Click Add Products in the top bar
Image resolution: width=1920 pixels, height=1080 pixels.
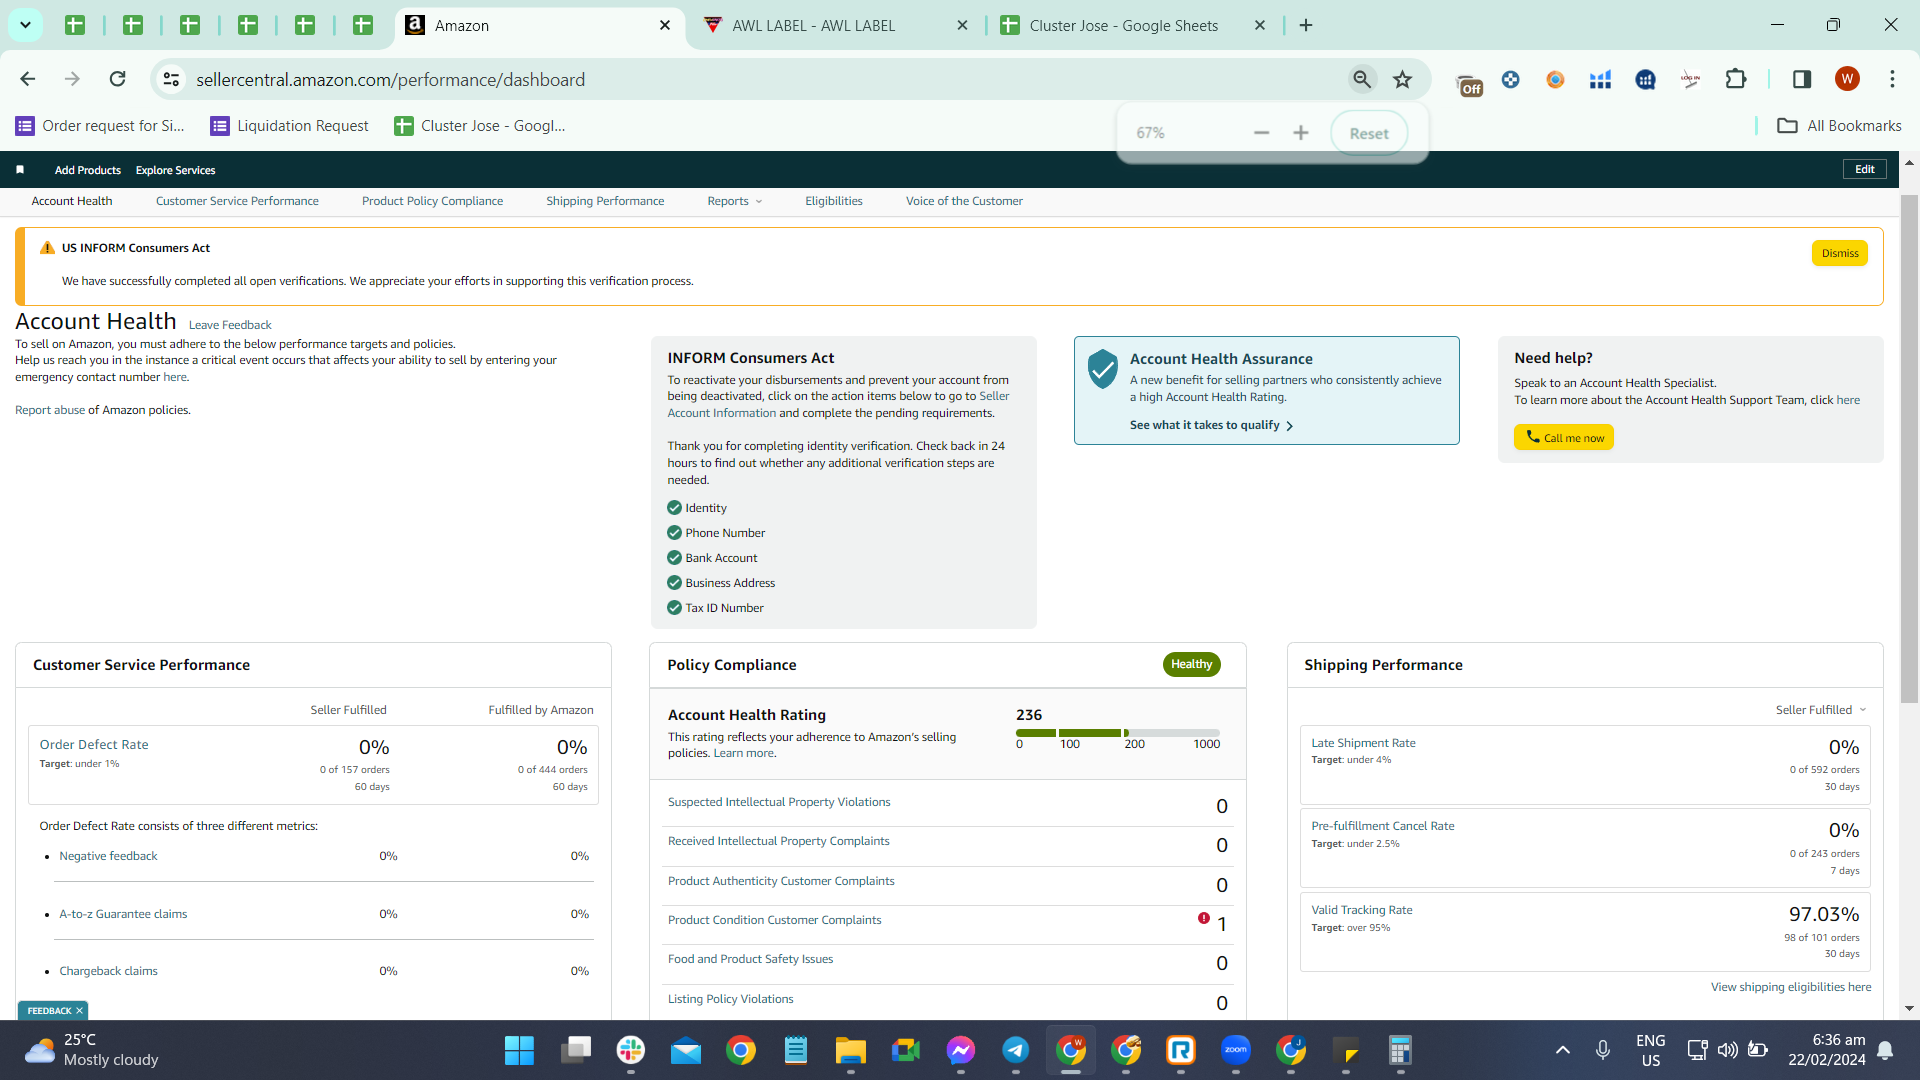tap(88, 170)
